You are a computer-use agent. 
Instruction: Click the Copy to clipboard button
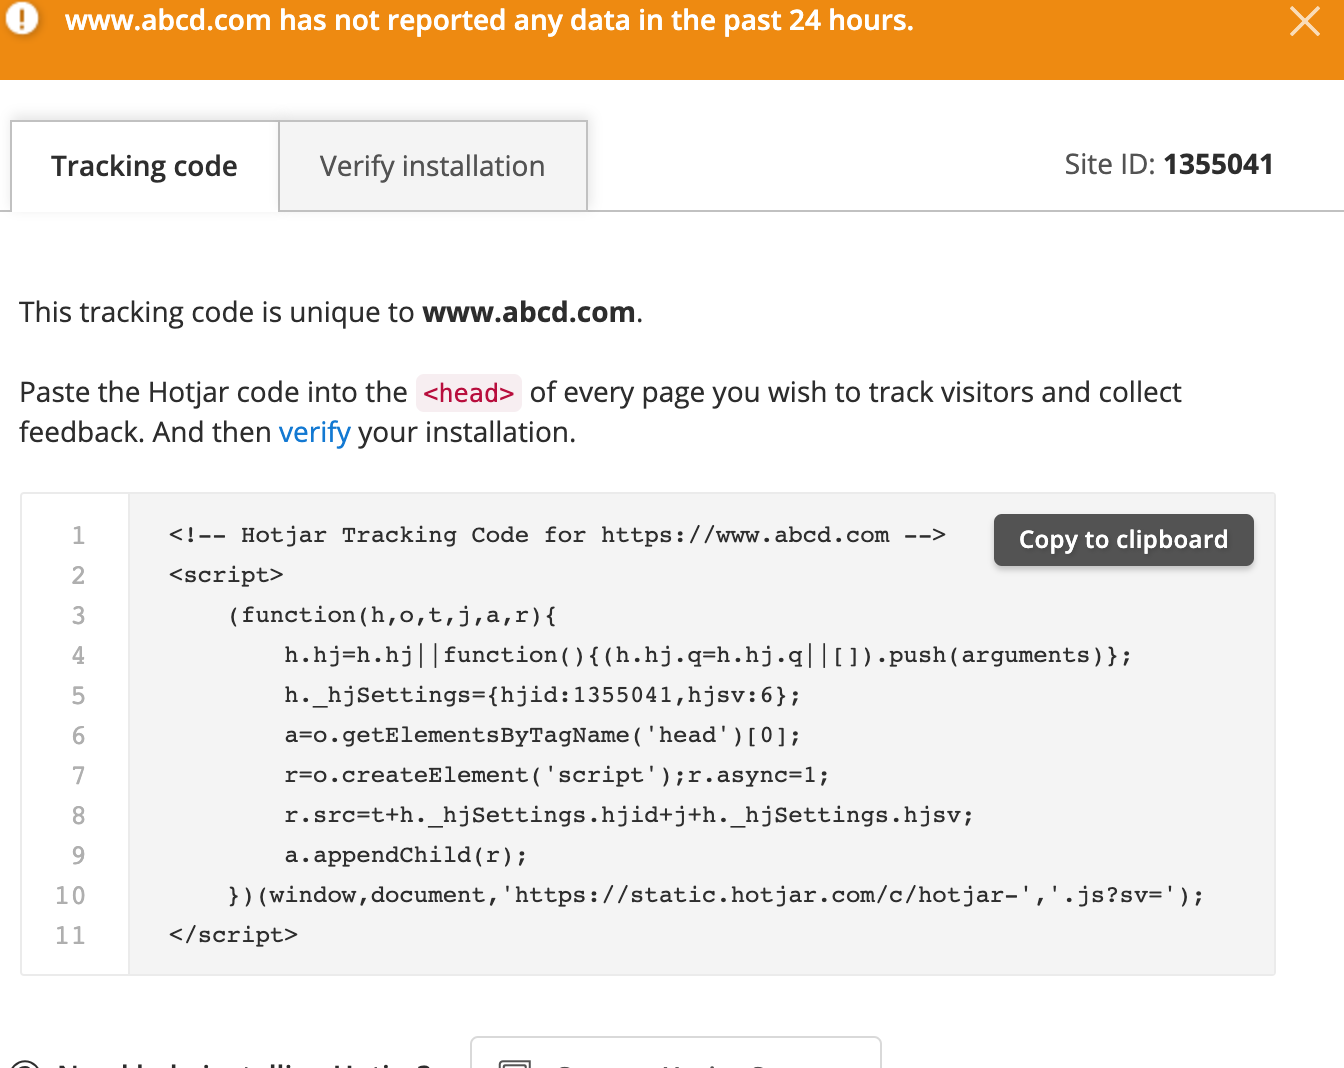coord(1123,540)
